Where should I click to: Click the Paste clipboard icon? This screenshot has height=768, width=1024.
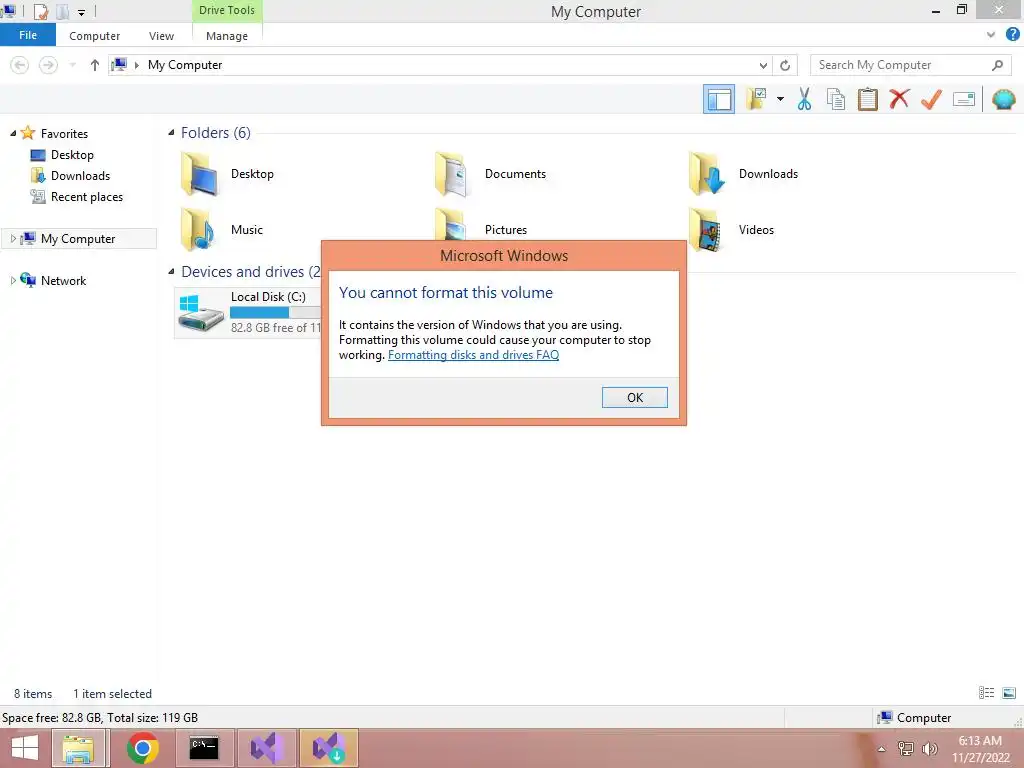pyautogui.click(x=867, y=99)
